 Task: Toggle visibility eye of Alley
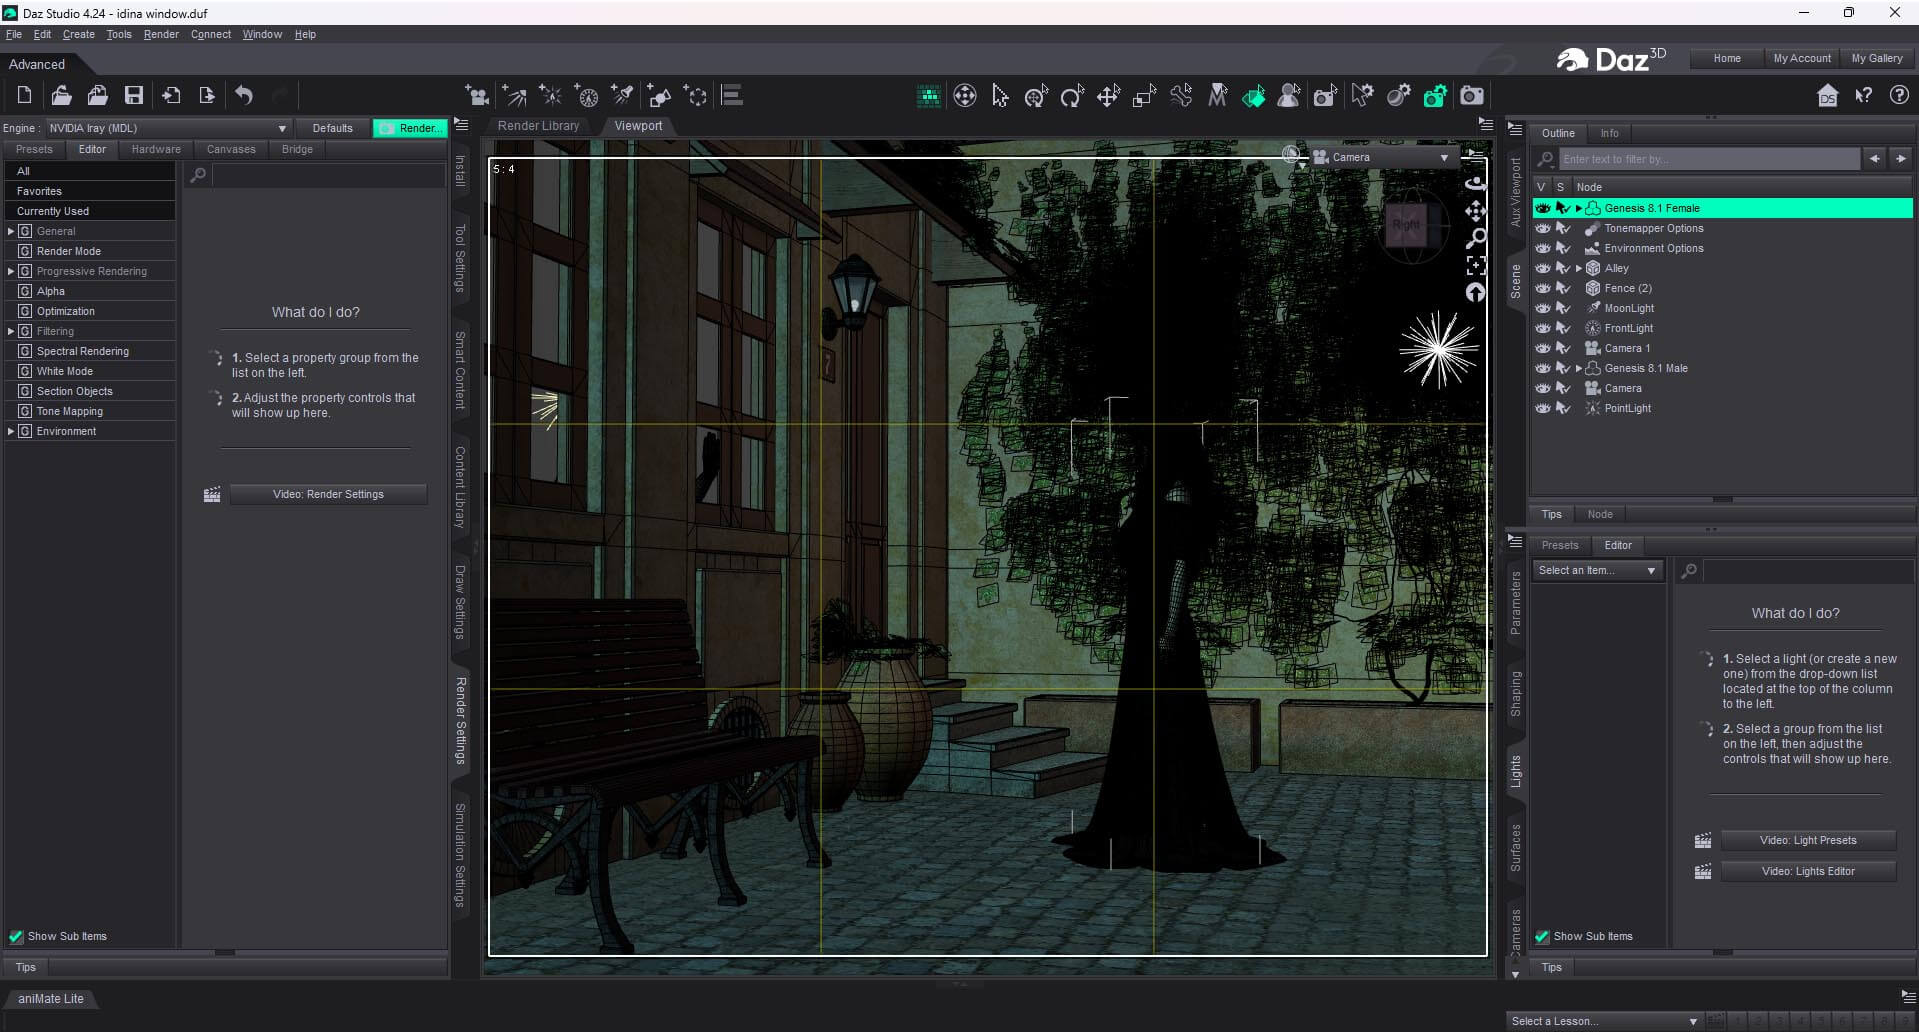pyautogui.click(x=1543, y=268)
